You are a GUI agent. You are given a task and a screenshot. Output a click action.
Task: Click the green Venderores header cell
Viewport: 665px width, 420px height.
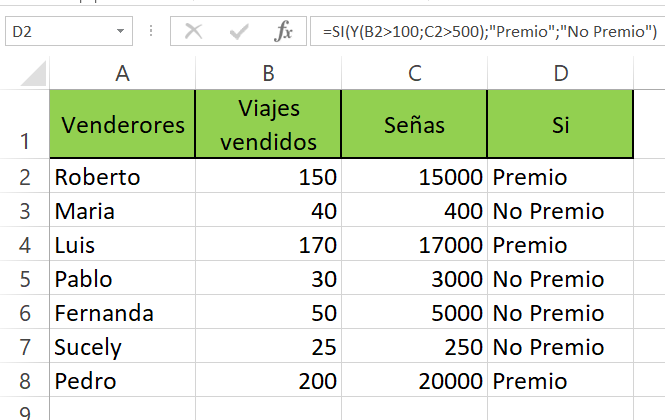[x=123, y=124]
